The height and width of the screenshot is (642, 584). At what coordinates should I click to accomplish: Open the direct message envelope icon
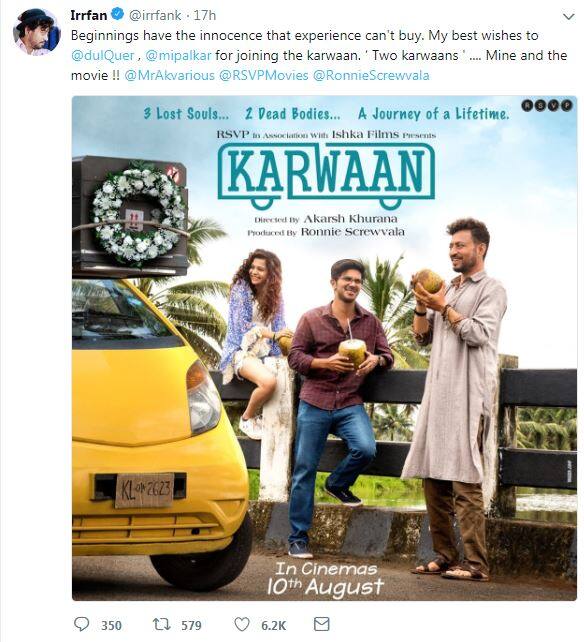coord(321,624)
